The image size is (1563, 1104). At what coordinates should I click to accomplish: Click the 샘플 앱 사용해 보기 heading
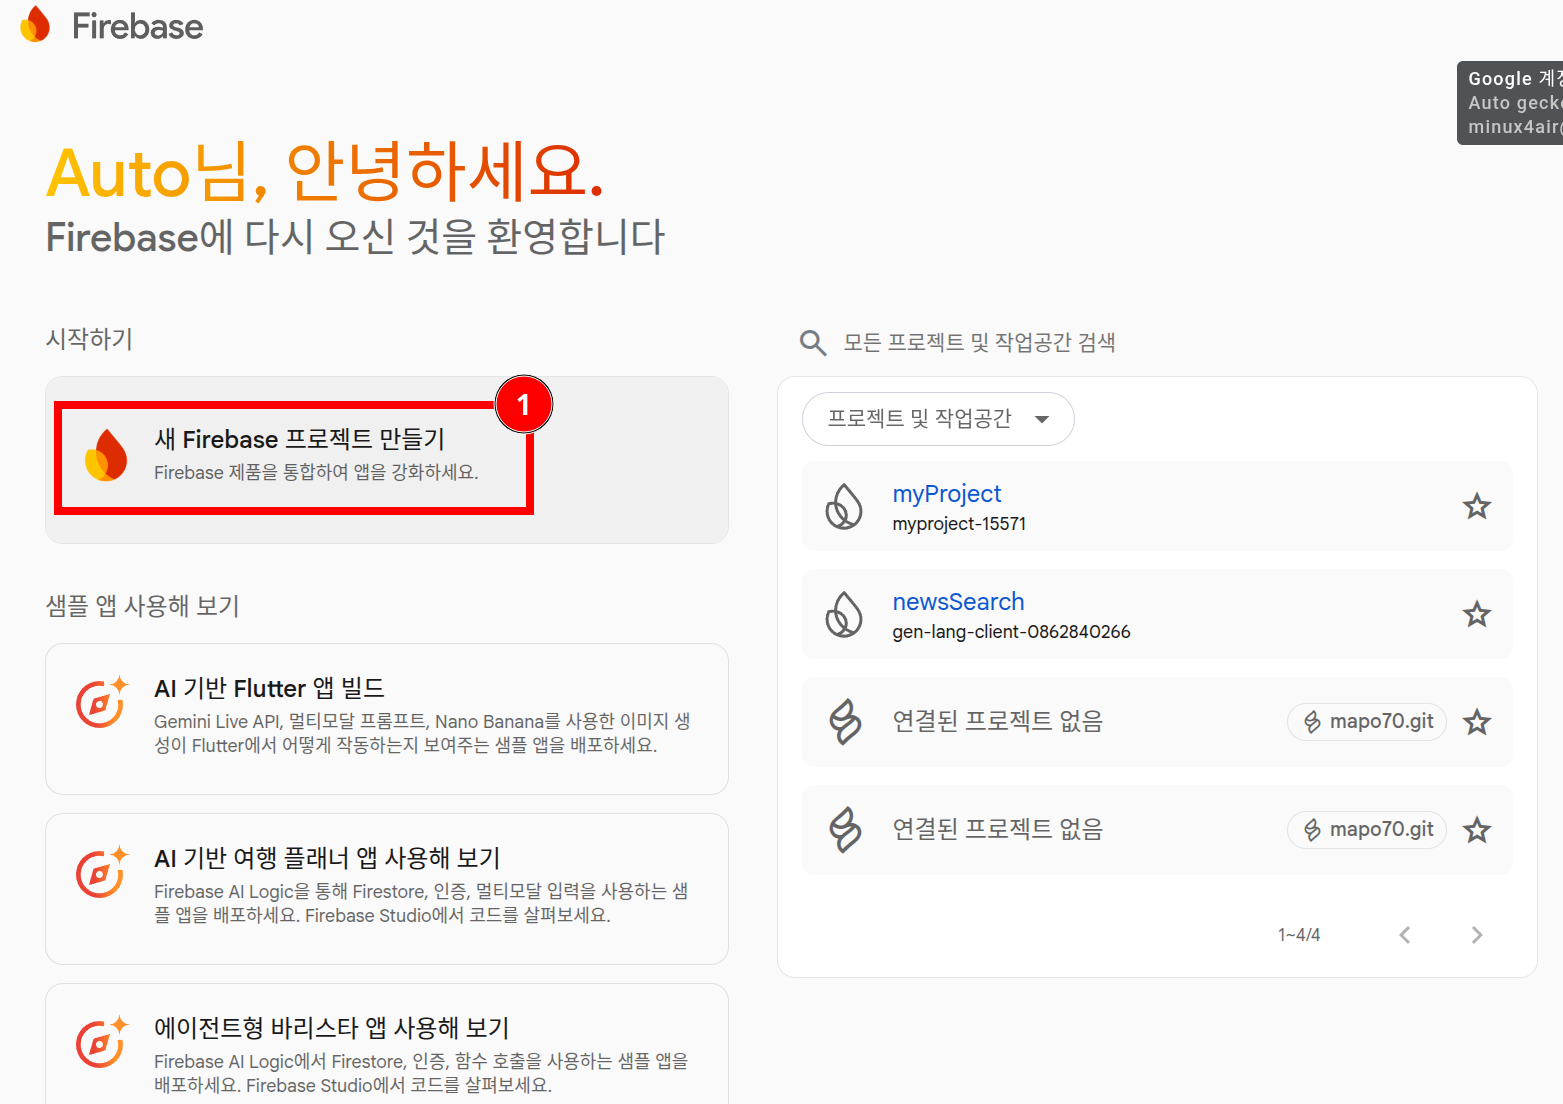142,606
